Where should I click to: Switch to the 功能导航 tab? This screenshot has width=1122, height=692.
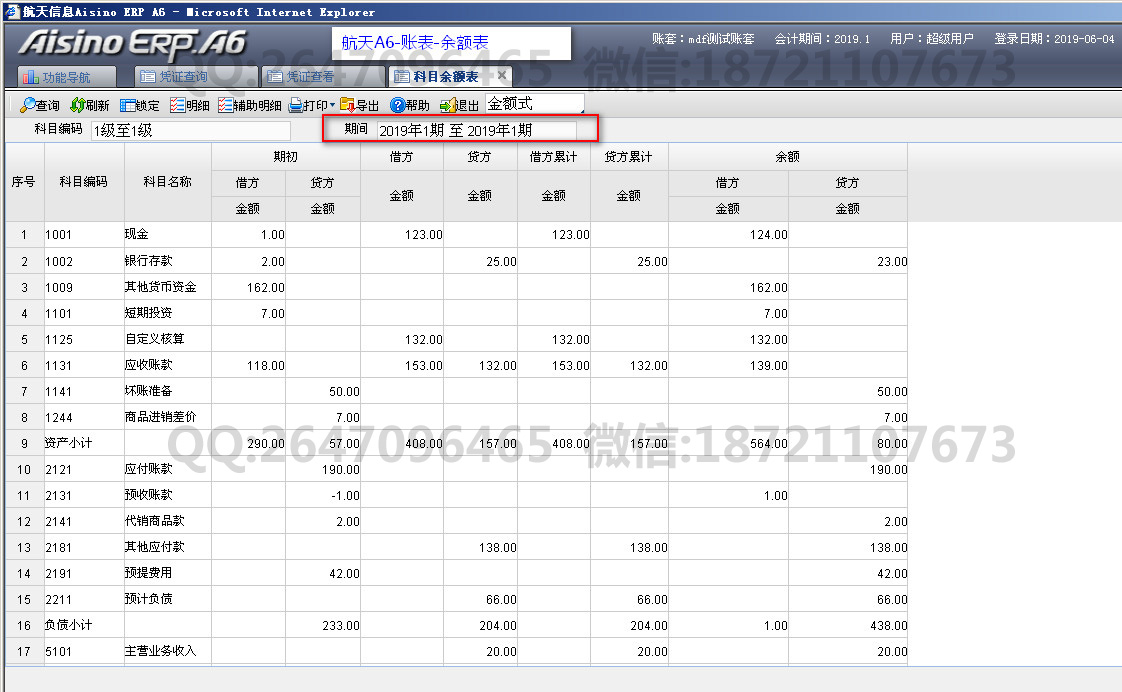(66, 77)
